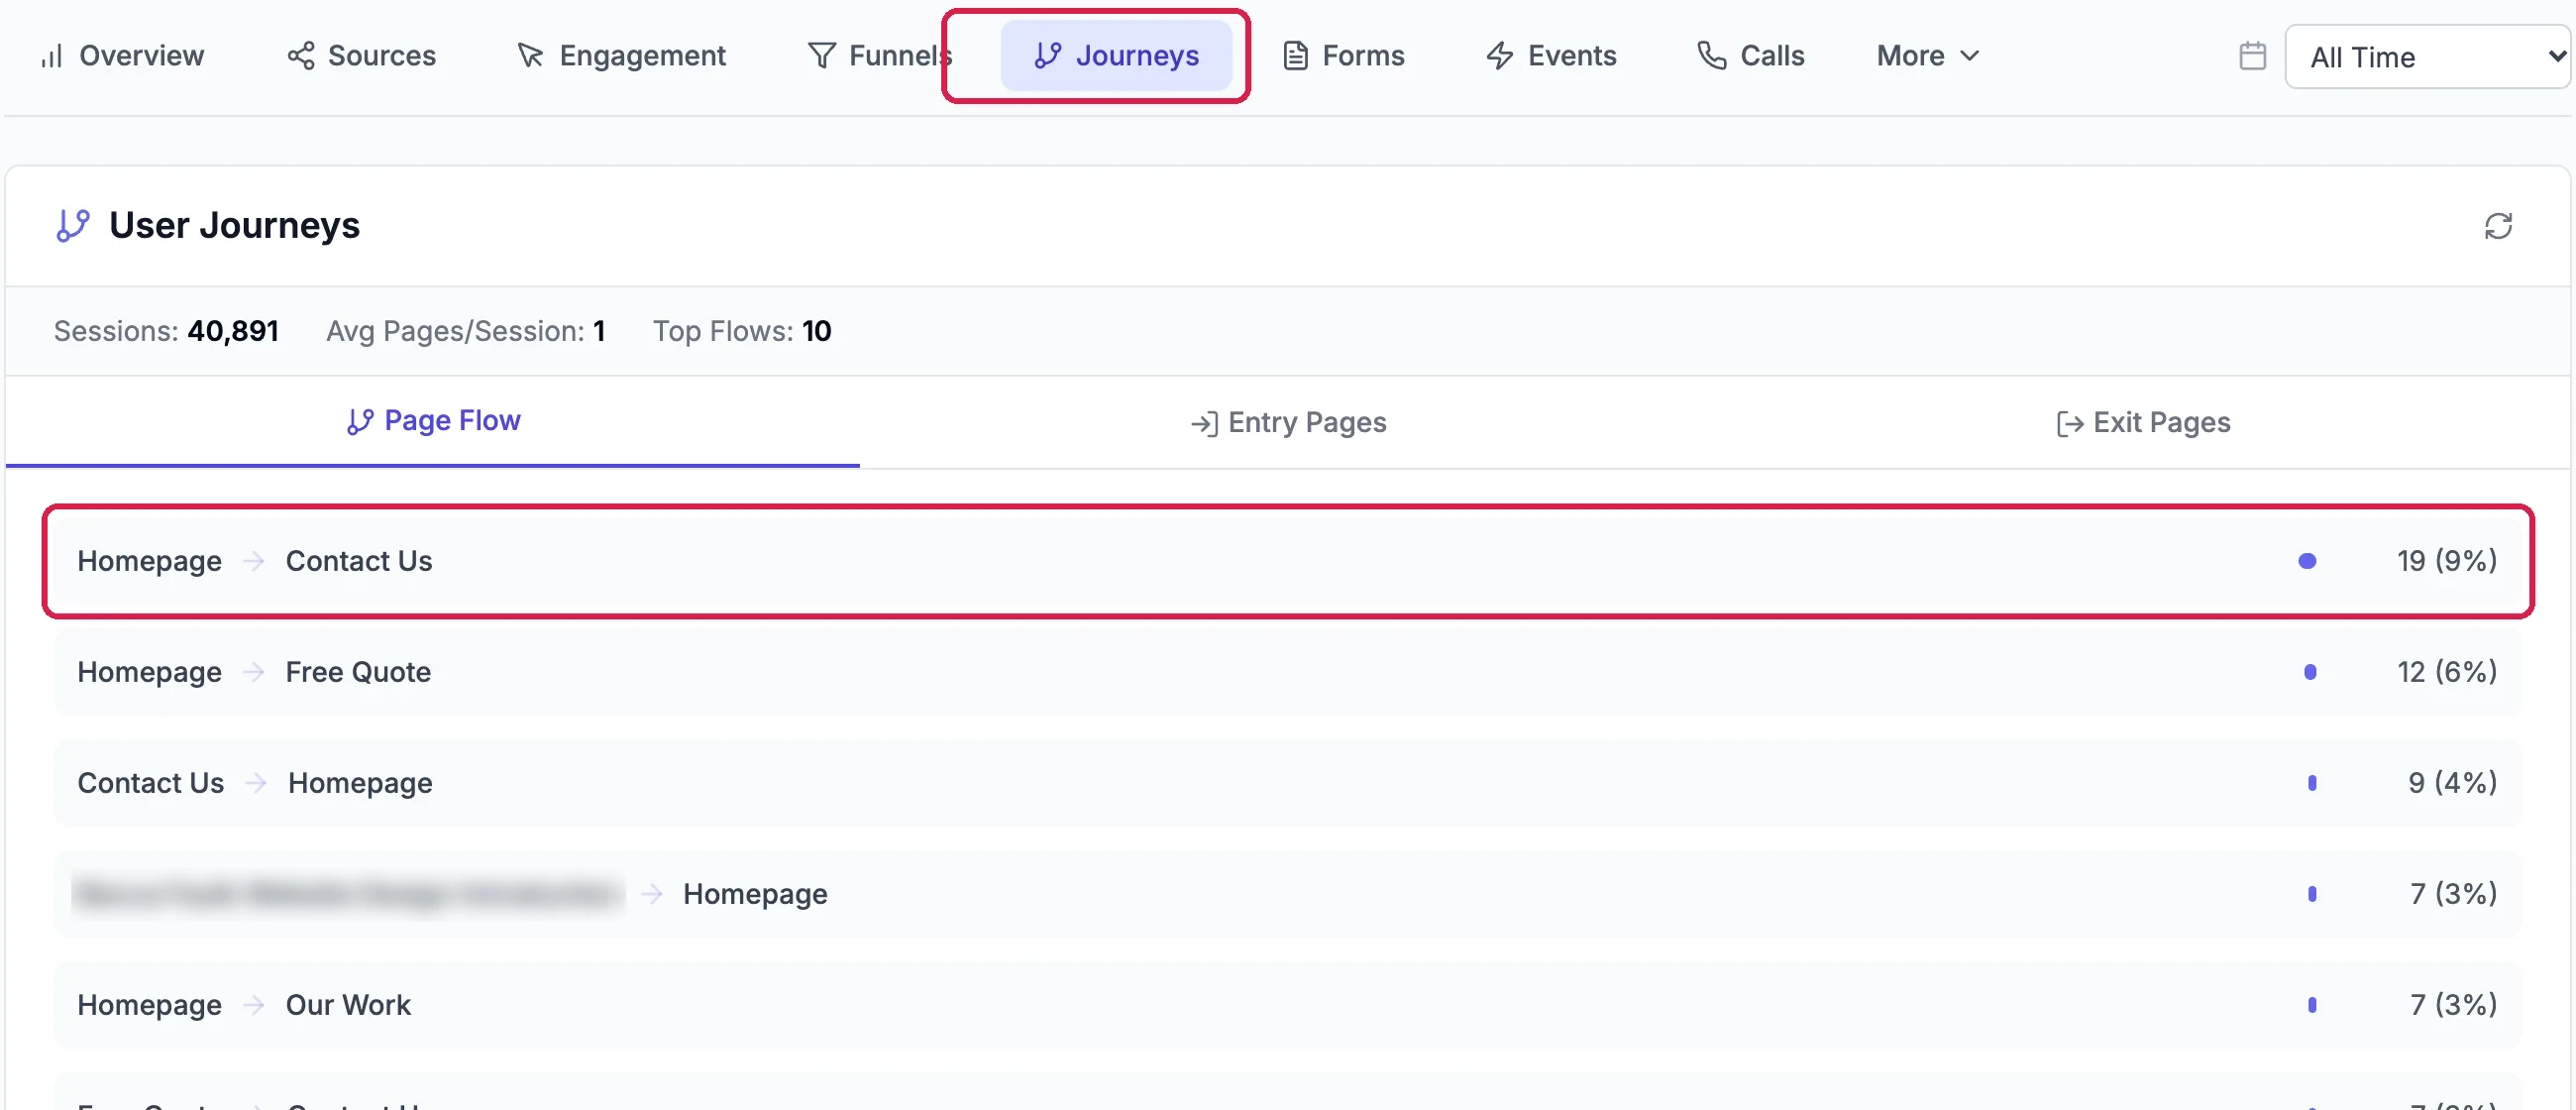Switch to Exit Pages sub-tab
This screenshot has width=2576, height=1110.
pyautogui.click(x=2143, y=423)
